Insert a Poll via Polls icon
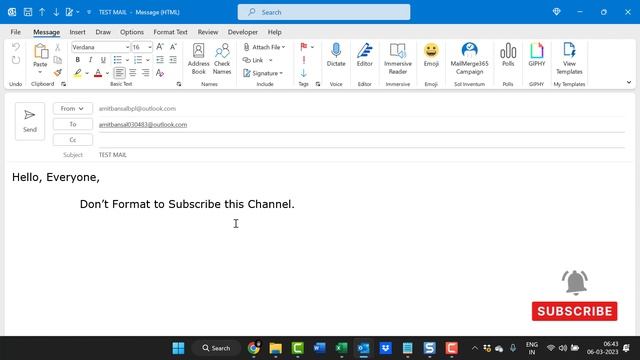The width and height of the screenshot is (640, 360). (x=508, y=55)
